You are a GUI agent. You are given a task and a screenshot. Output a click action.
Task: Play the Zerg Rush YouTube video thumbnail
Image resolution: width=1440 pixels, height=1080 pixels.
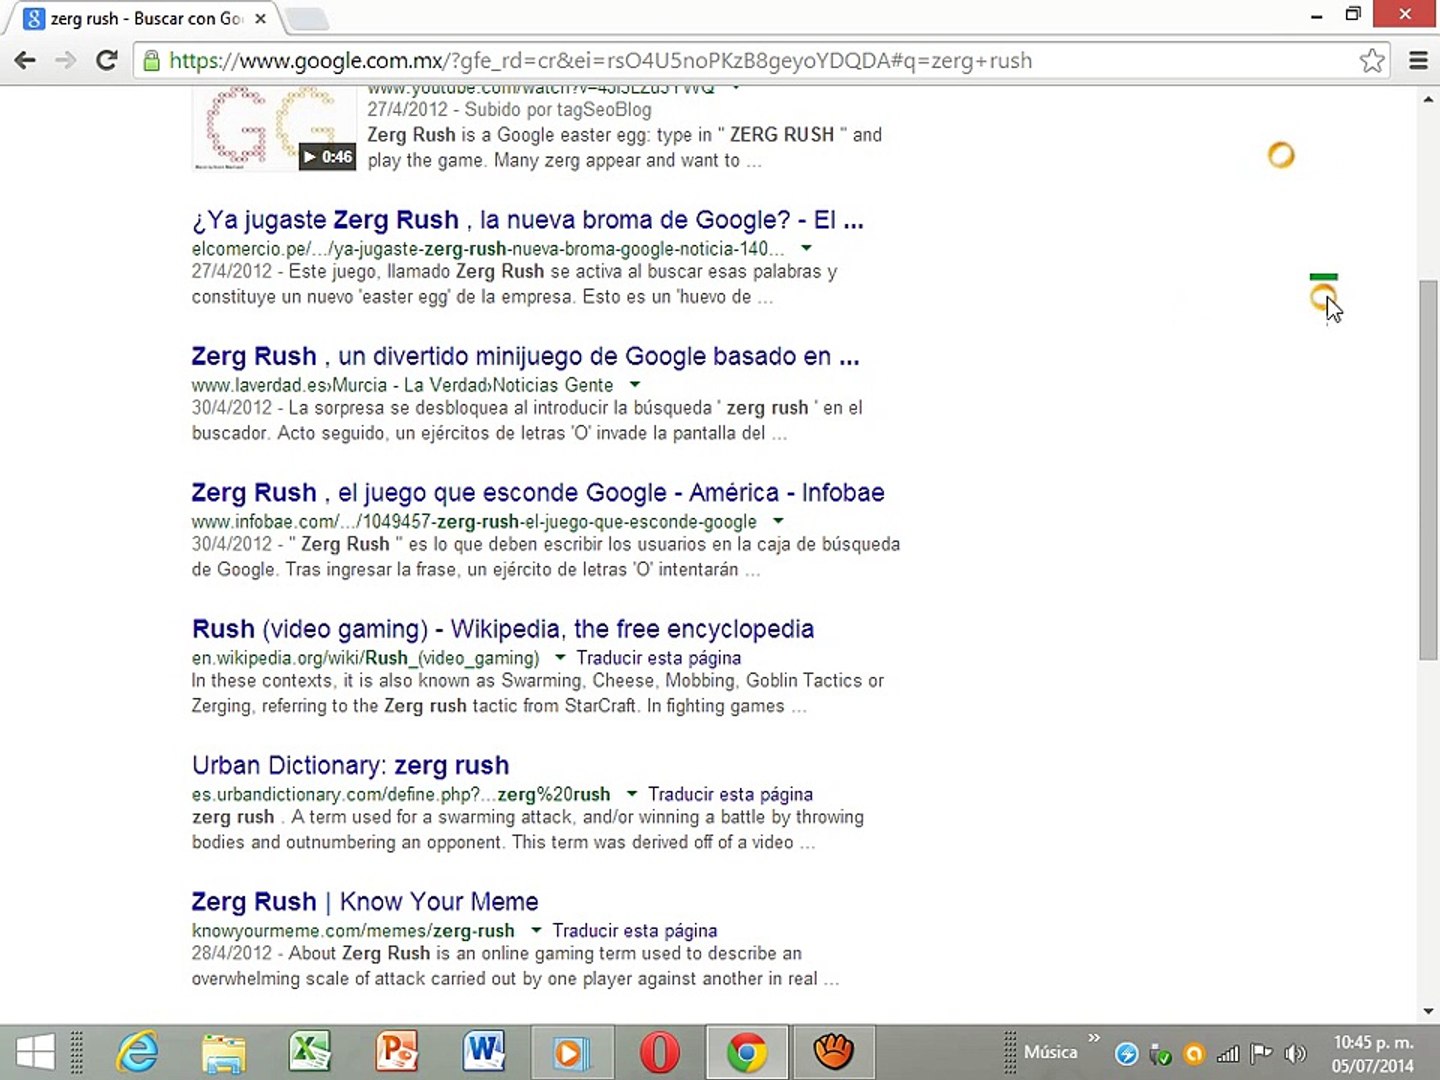[x=274, y=128]
